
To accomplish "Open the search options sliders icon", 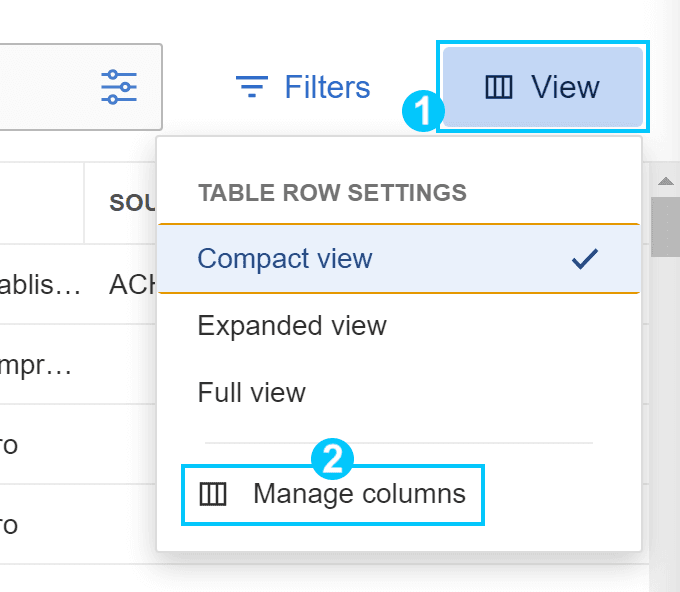I will [x=119, y=87].
